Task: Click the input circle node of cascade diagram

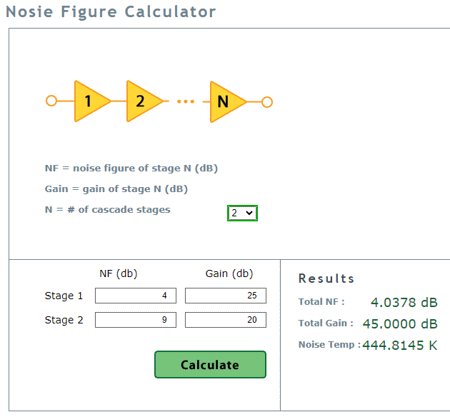Action: click(51, 100)
